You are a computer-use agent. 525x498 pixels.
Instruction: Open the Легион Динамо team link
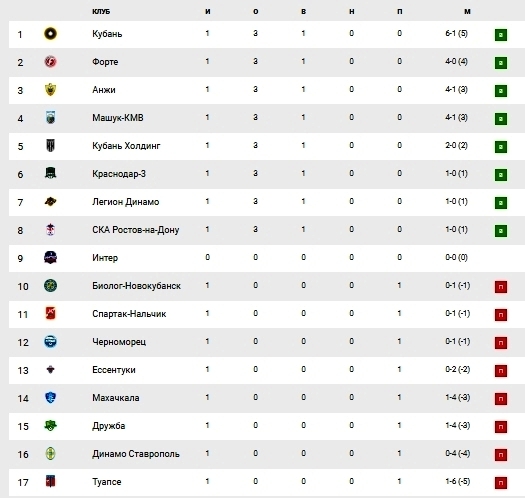(126, 202)
